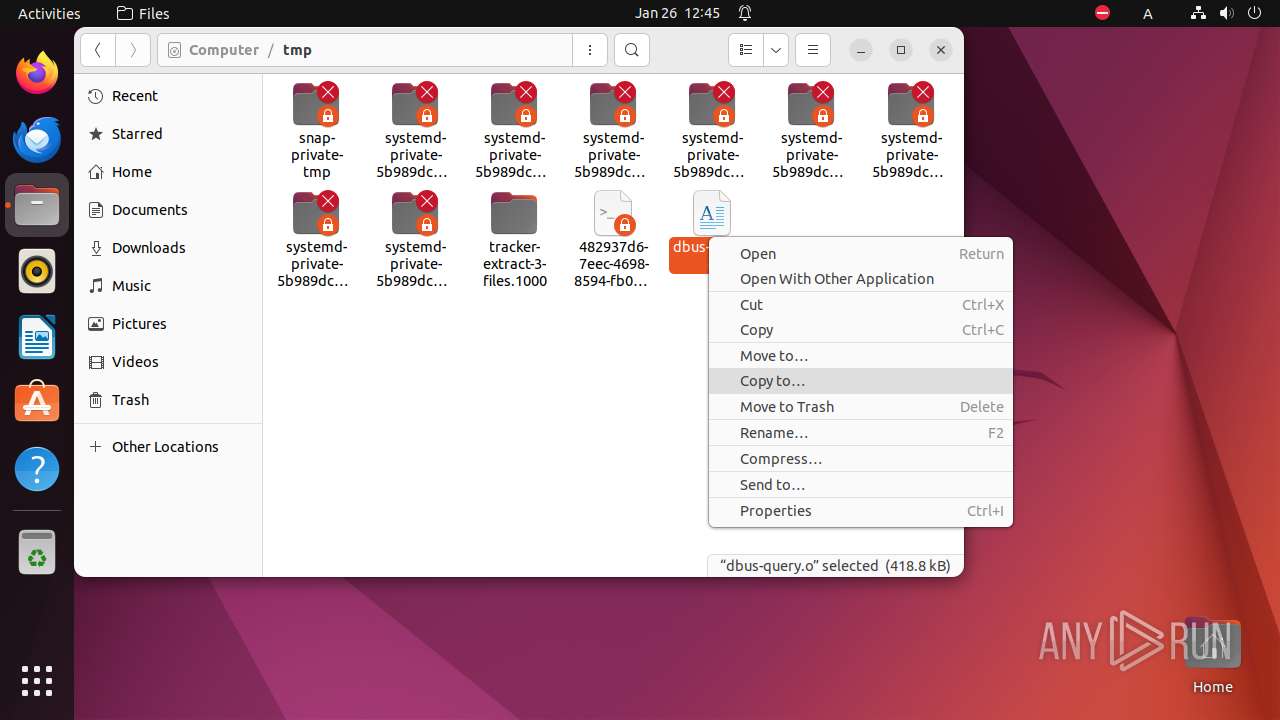
Task: Click tmp in the path bar
Action: click(297, 50)
